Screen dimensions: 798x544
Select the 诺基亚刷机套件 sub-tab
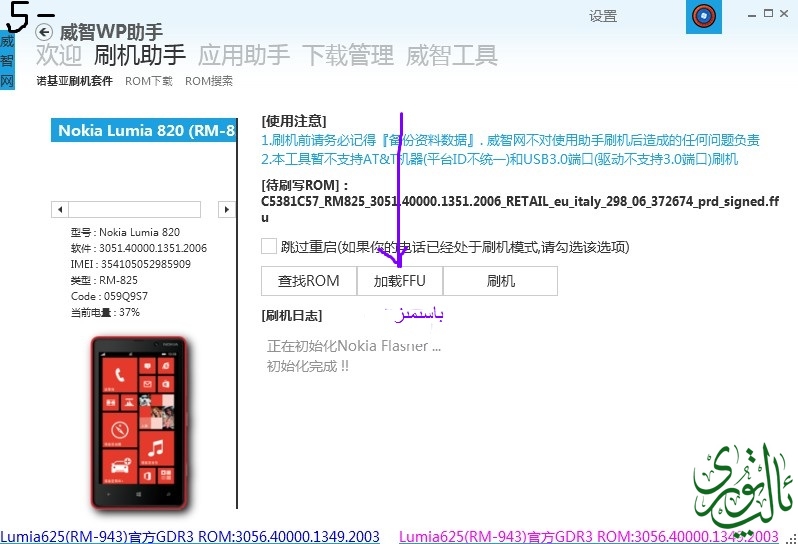click(x=74, y=81)
